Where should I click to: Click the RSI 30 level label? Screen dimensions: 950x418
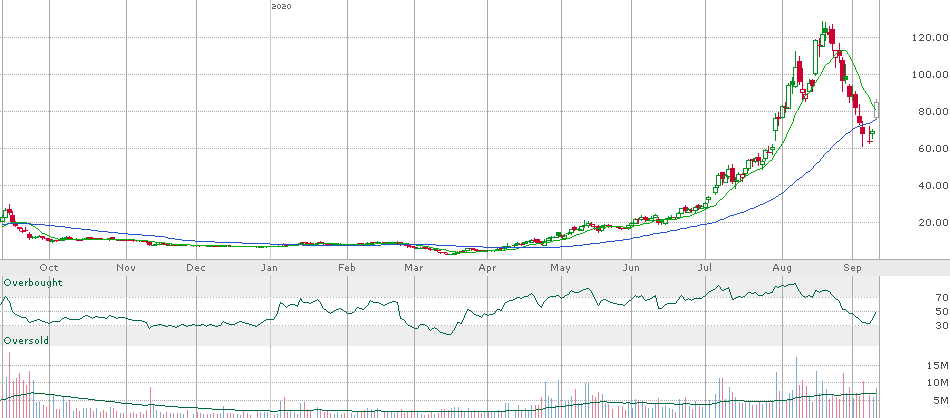point(941,326)
